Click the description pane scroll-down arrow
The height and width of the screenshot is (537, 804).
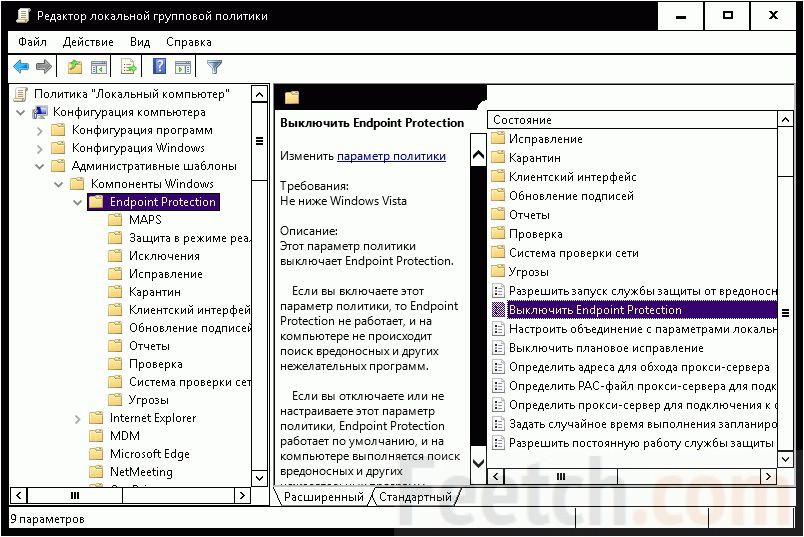[x=478, y=464]
